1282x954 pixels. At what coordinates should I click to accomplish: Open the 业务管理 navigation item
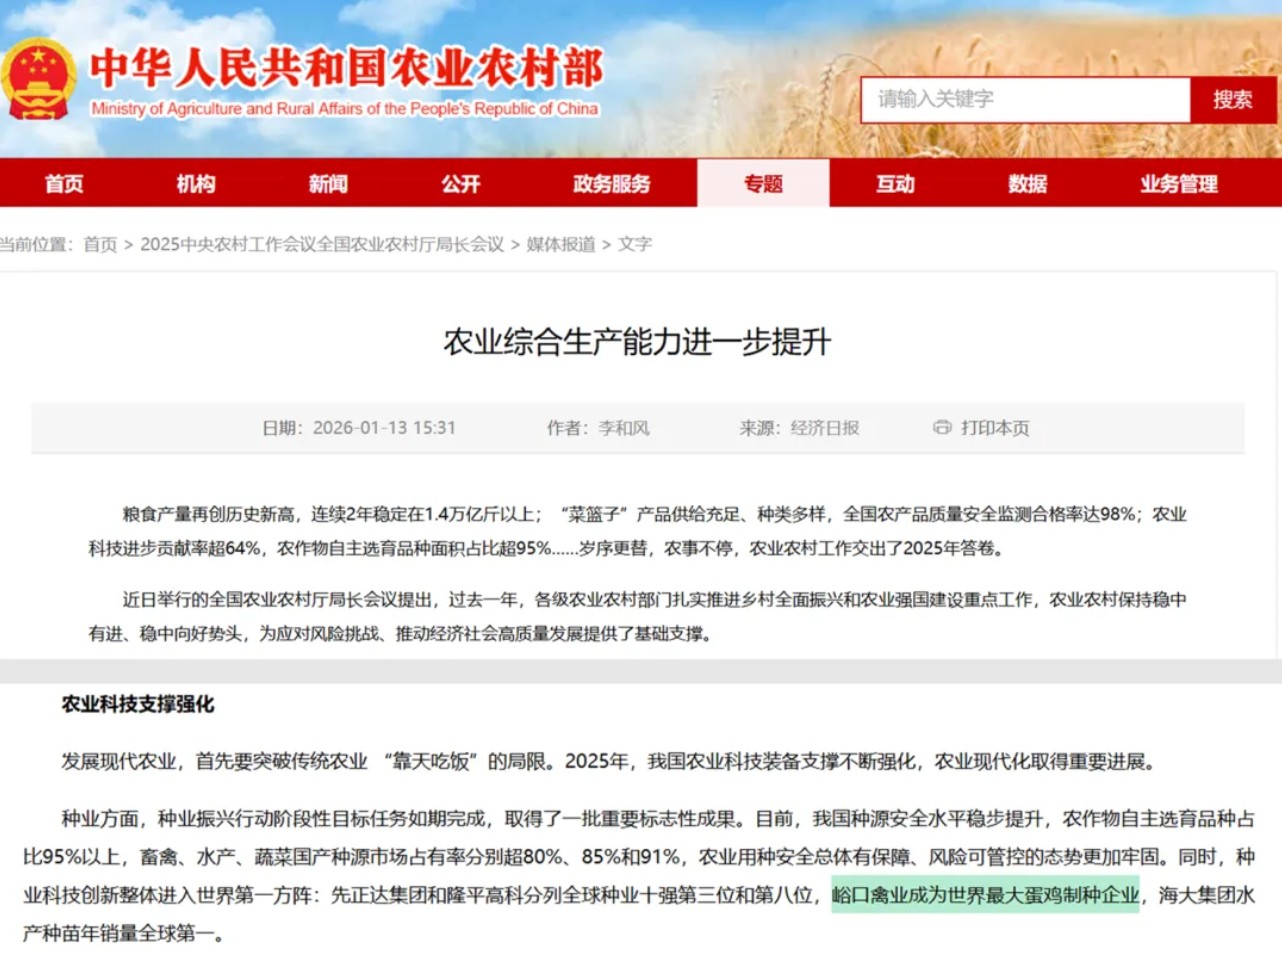pyautogui.click(x=1178, y=184)
